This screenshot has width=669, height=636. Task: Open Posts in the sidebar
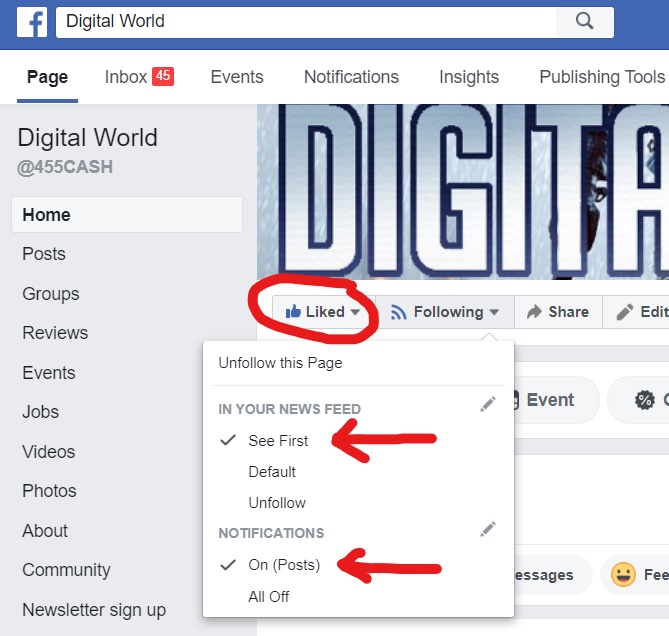click(x=44, y=254)
